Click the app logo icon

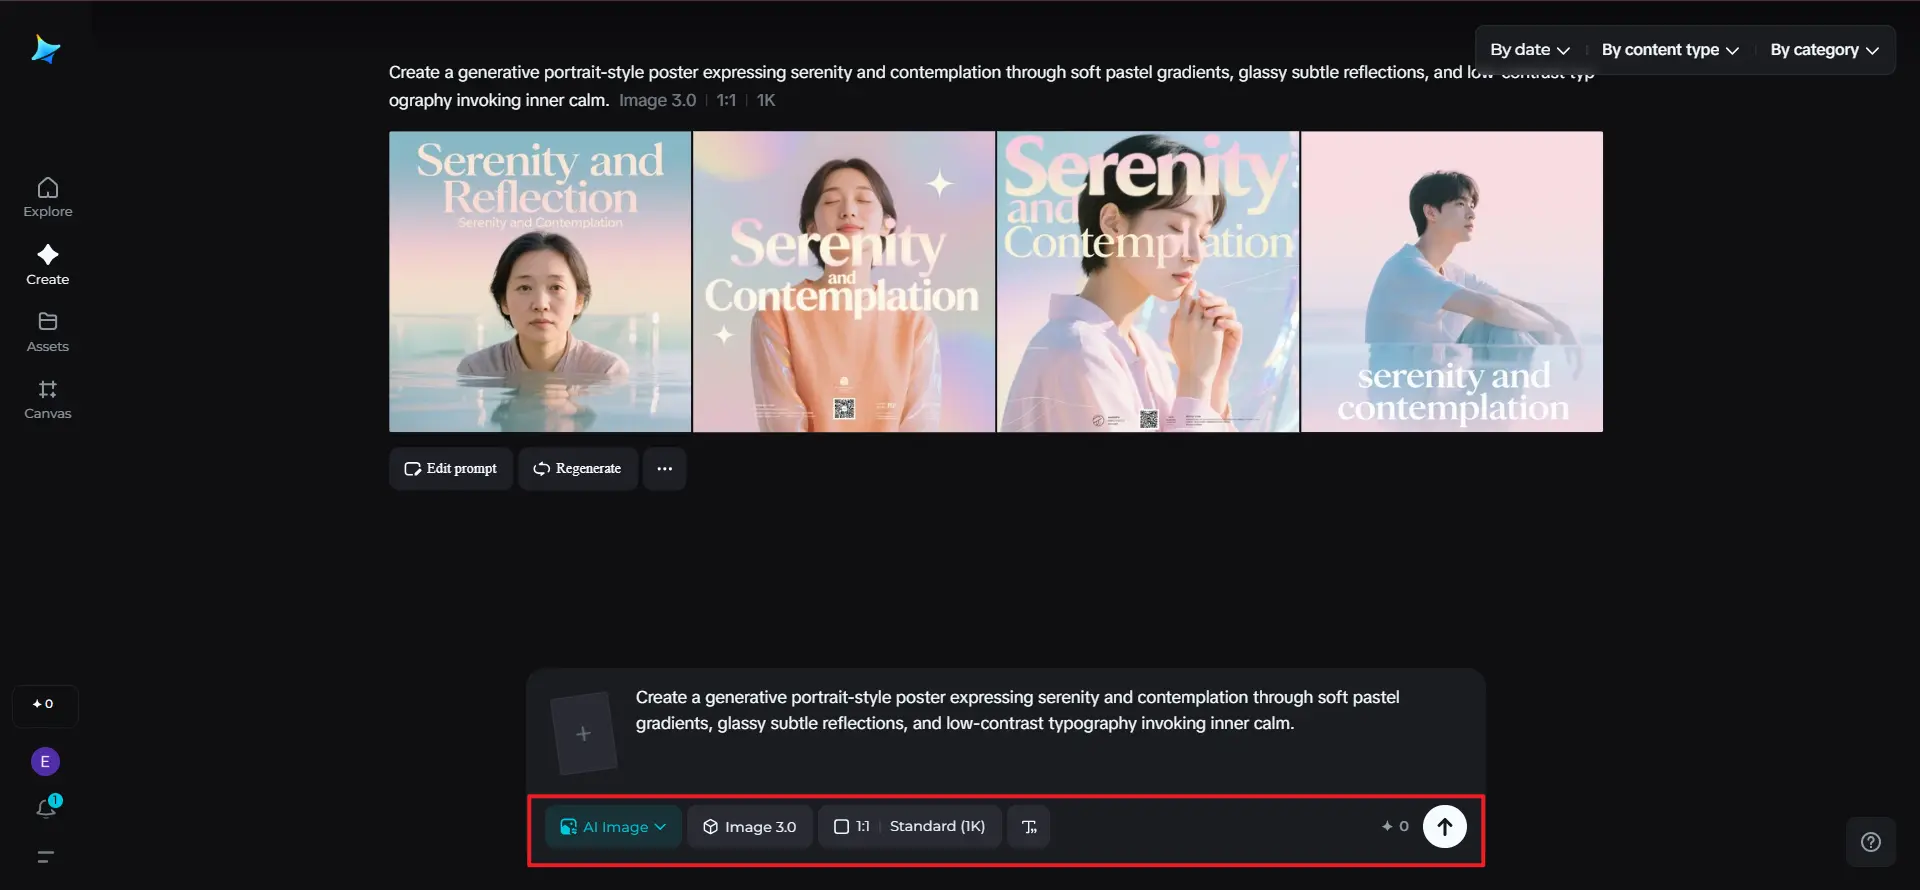pos(46,49)
